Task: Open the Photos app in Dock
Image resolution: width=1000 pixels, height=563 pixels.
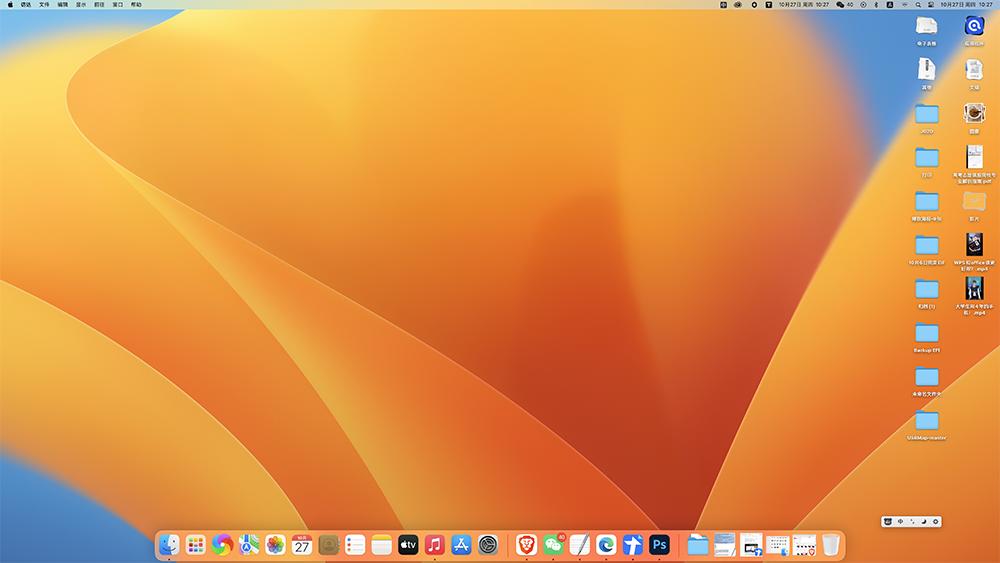Action: (x=275, y=545)
